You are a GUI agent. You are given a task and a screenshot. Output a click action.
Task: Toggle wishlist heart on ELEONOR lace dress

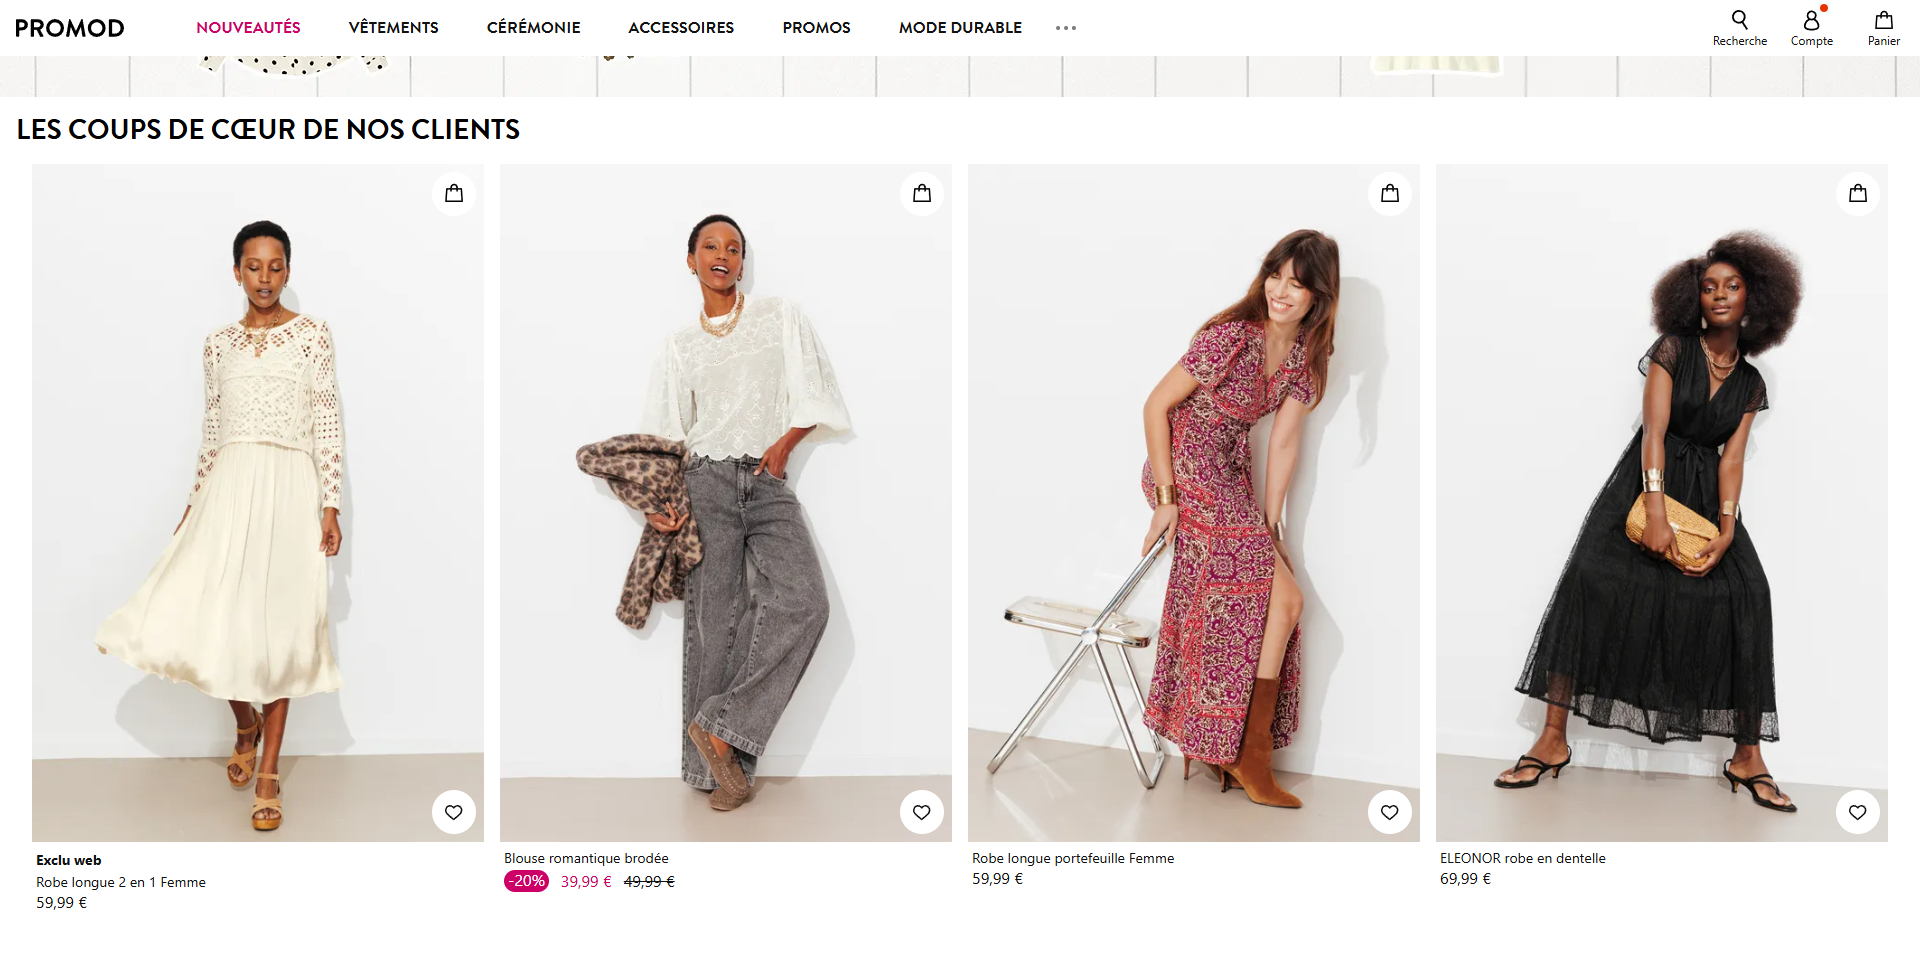click(1858, 812)
